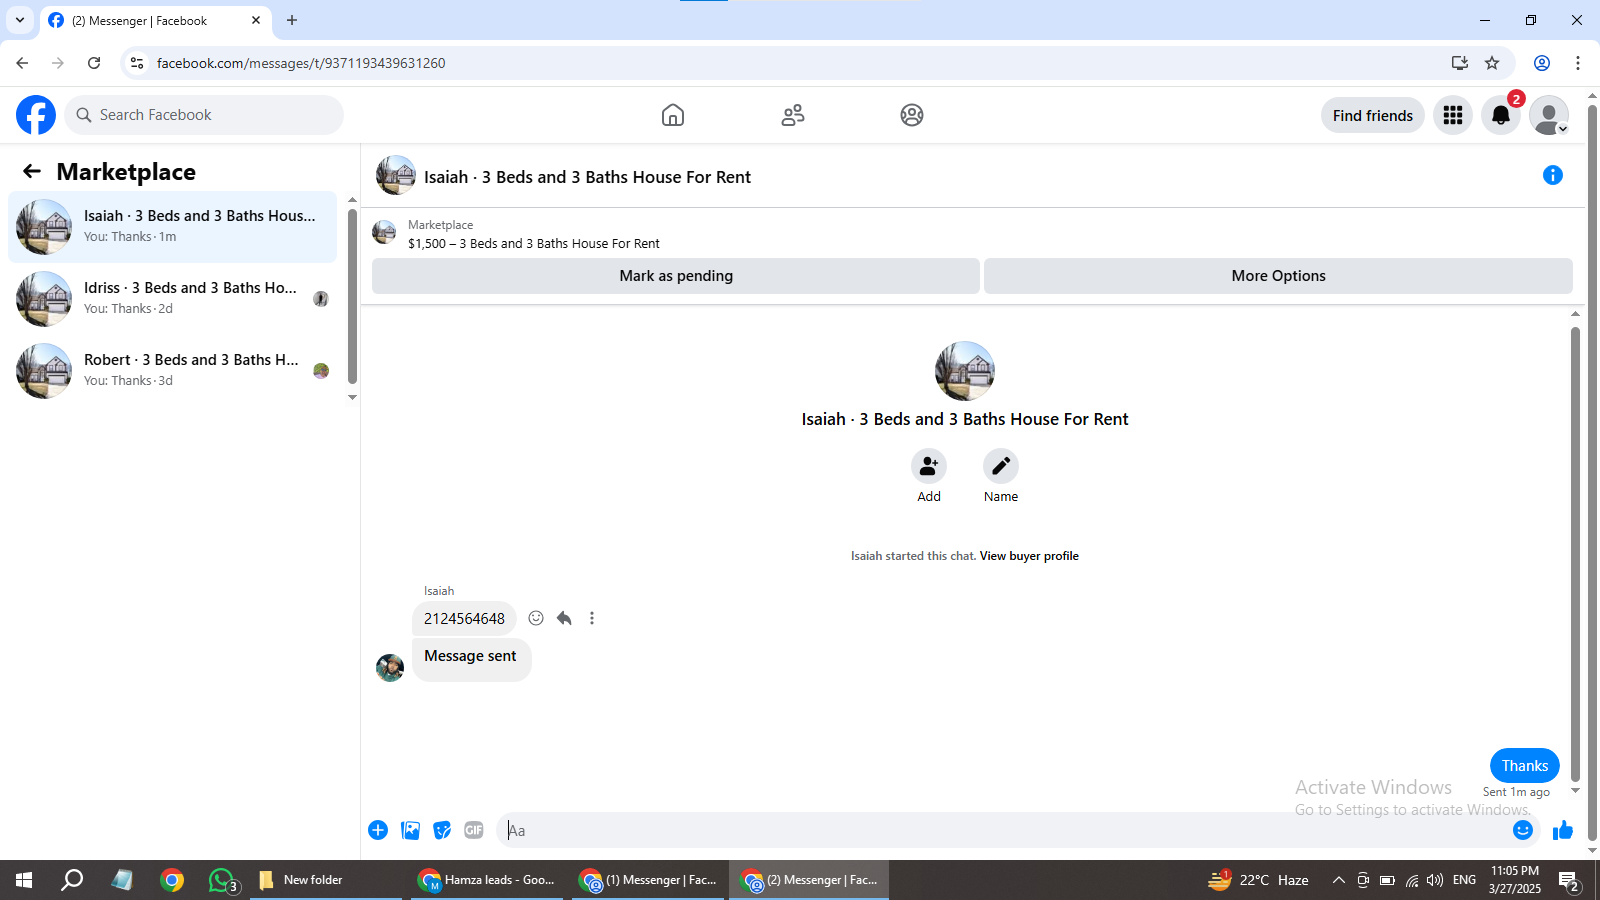Install app icon in address bar
Screen dimensions: 1600x900
(1460, 63)
